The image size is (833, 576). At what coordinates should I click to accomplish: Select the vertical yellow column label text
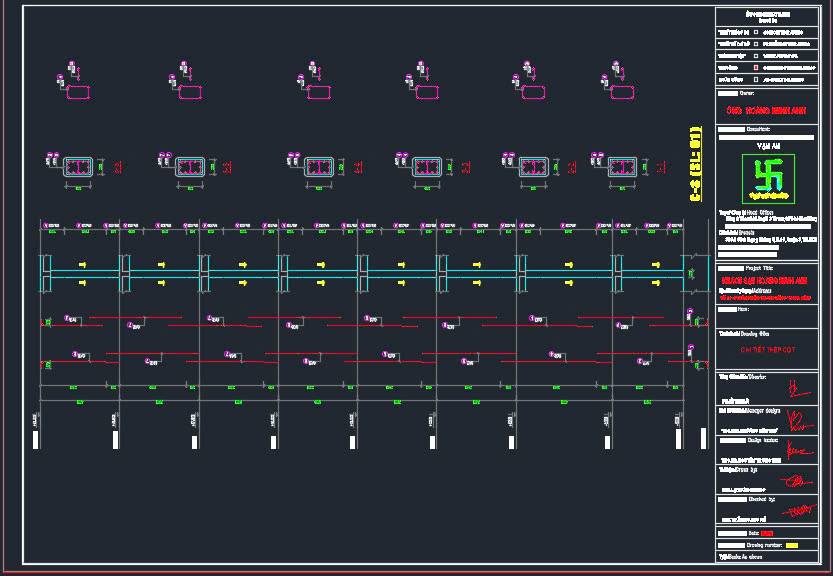pyautogui.click(x=695, y=164)
